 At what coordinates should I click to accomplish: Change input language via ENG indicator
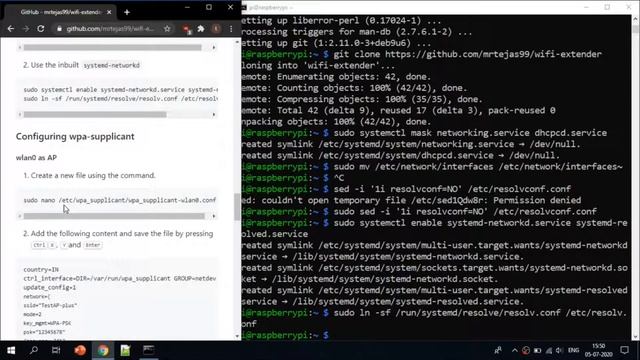573,350
